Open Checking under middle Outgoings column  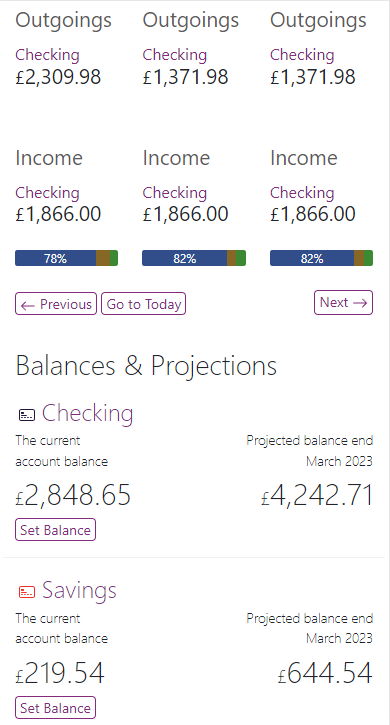(174, 55)
